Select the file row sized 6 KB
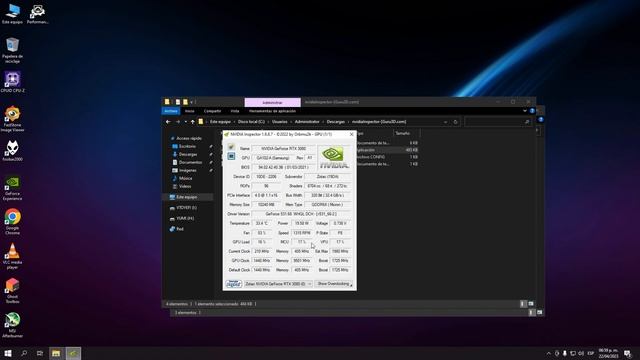Screen dimensions: 640x360 pyautogui.click(x=387, y=143)
